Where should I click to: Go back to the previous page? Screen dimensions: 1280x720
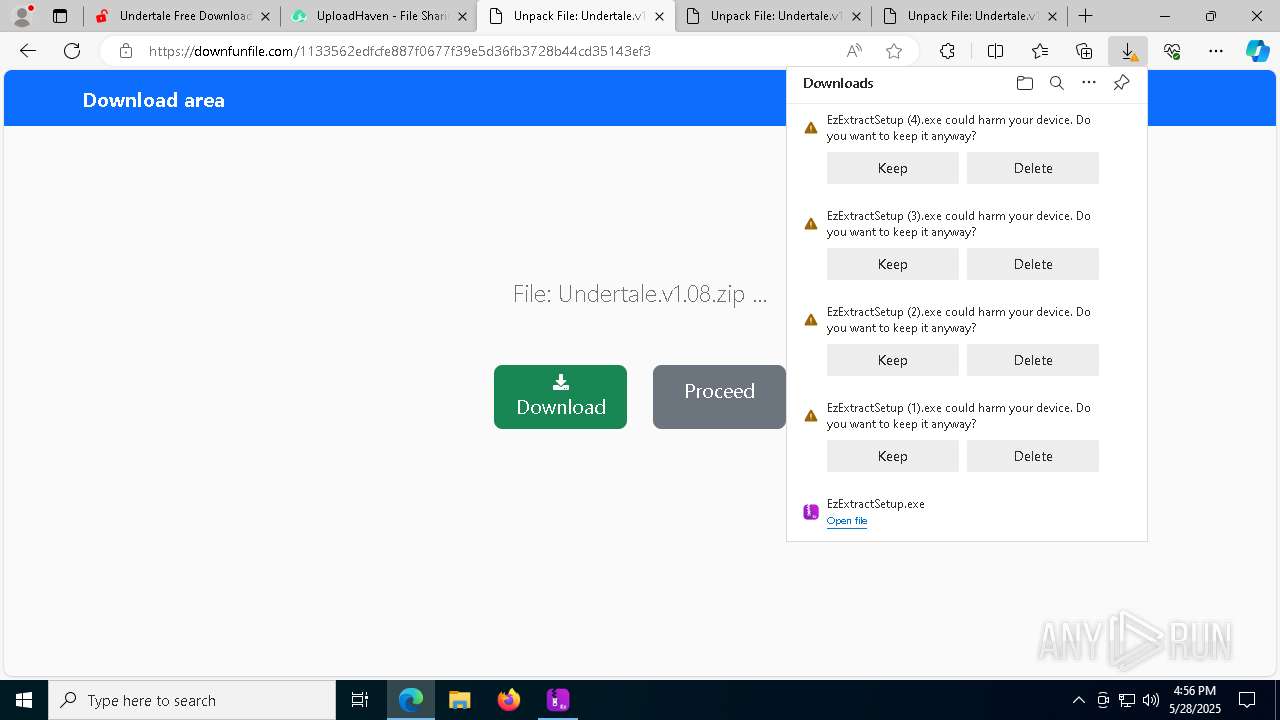coord(28,51)
